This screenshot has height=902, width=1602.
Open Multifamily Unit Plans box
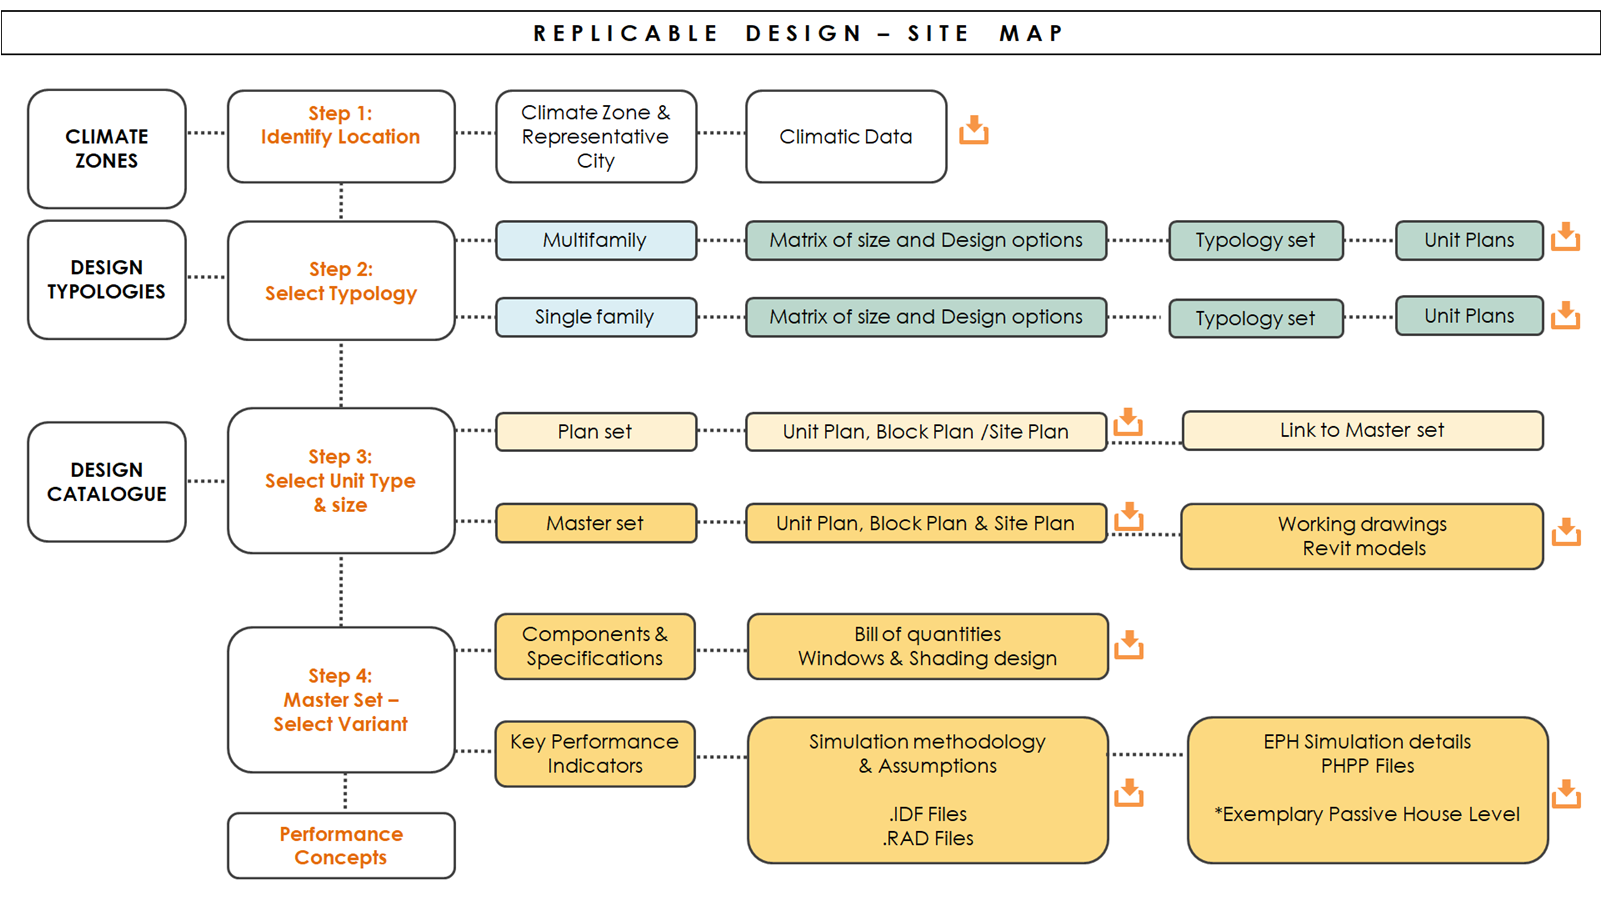point(1469,240)
